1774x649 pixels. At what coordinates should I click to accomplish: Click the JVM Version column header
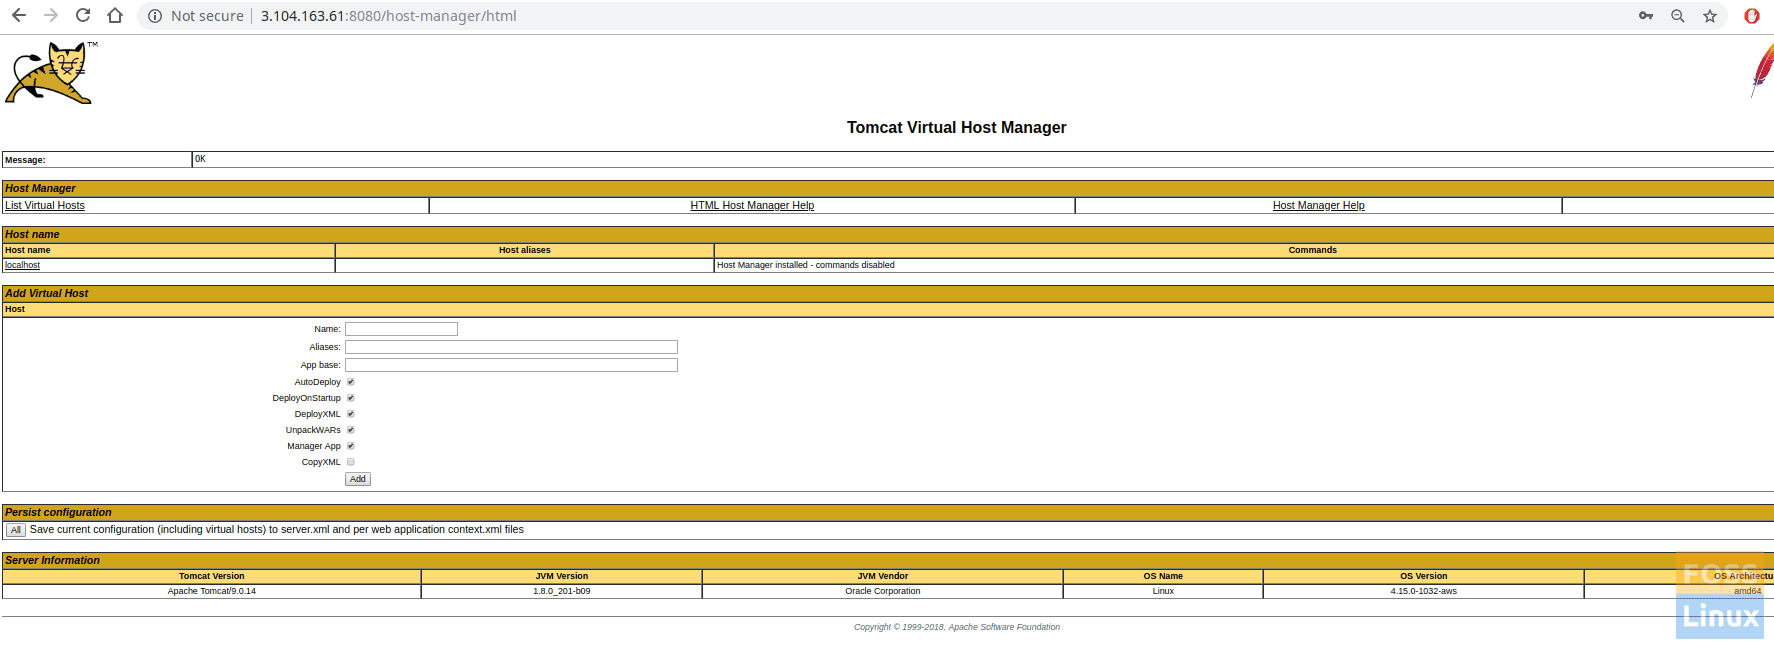pos(562,576)
